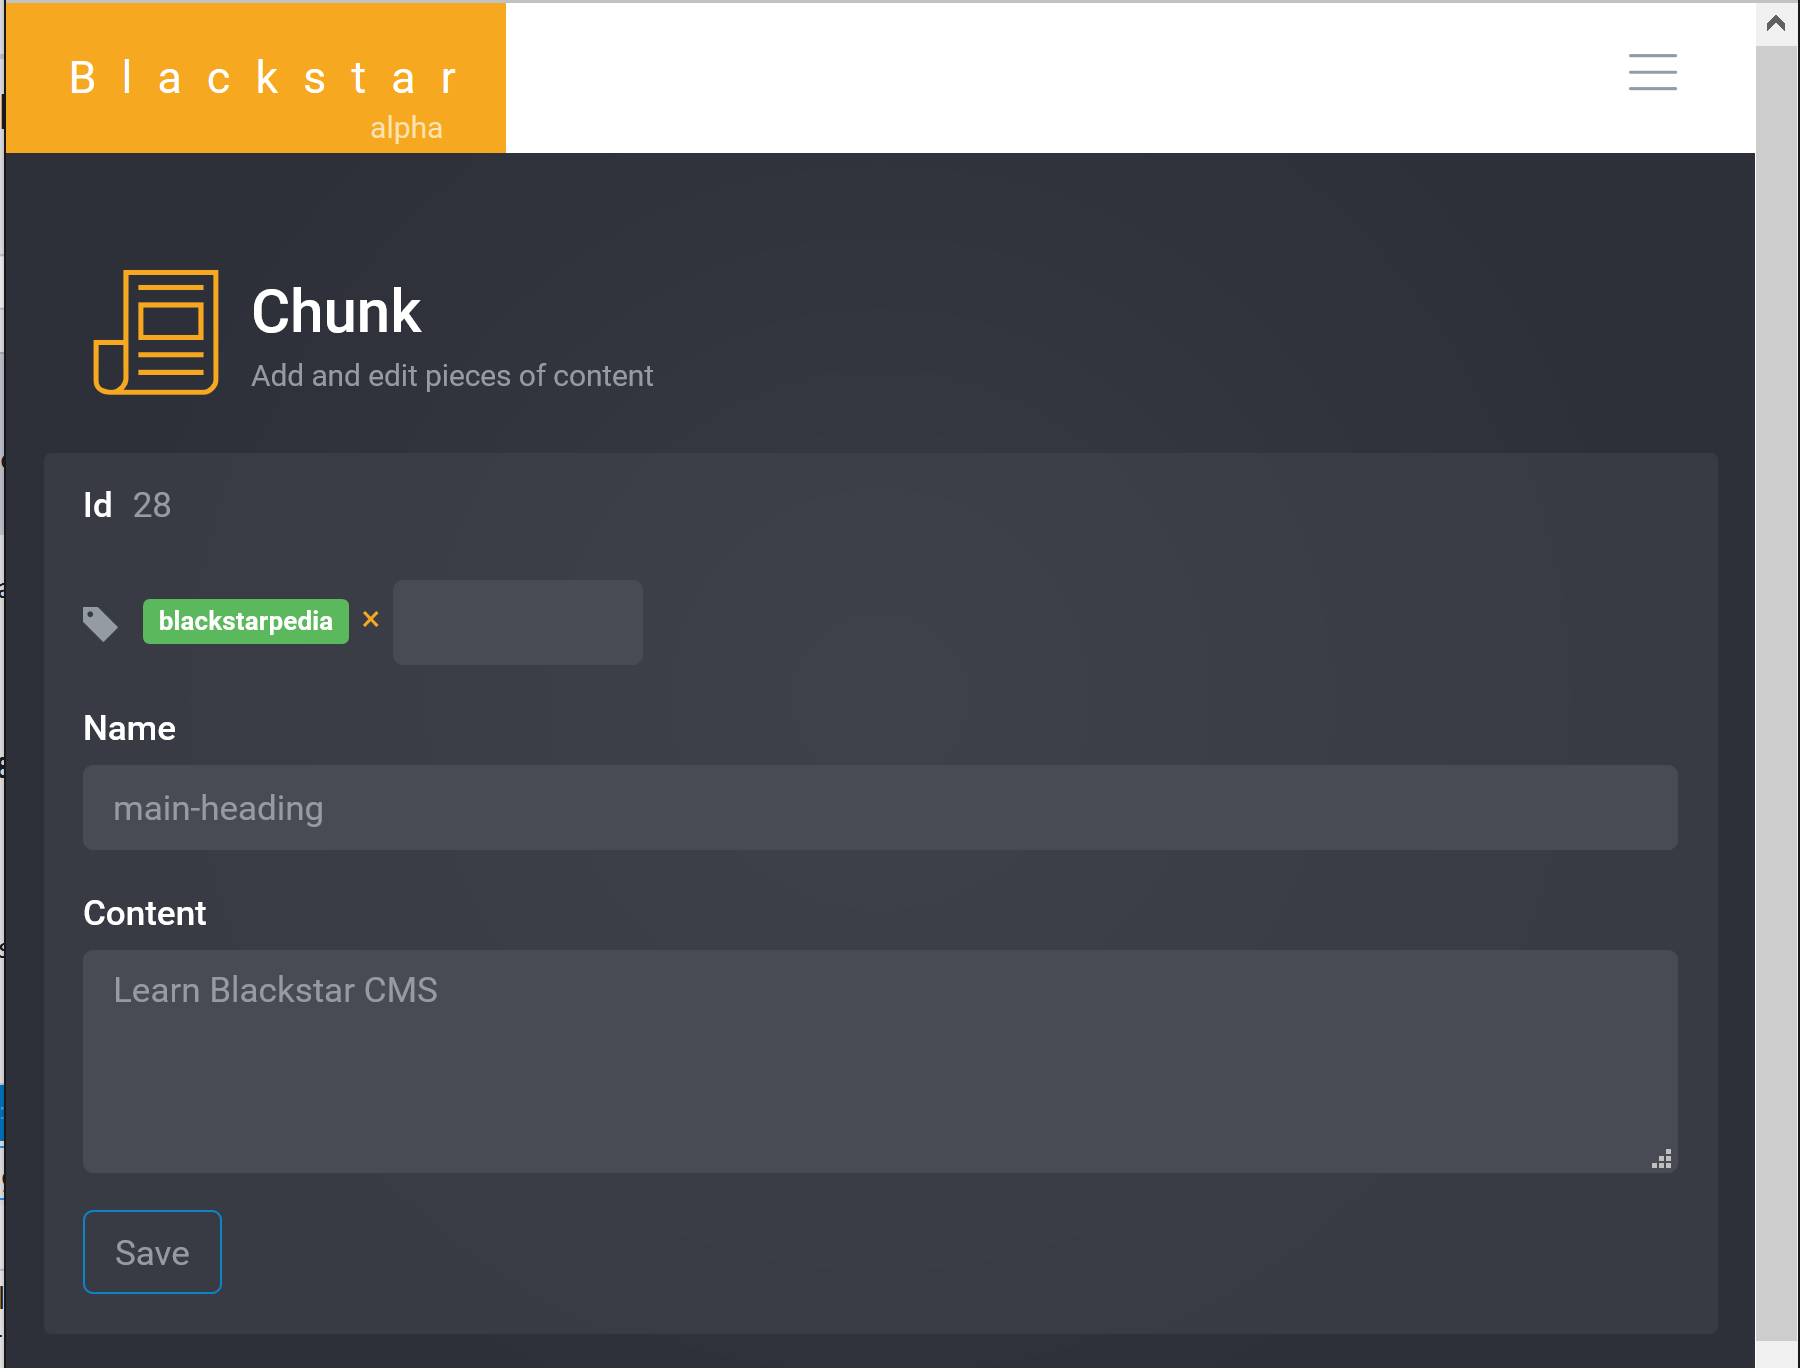The width and height of the screenshot is (1800, 1368).
Task: Click the Content field label
Action: point(145,913)
